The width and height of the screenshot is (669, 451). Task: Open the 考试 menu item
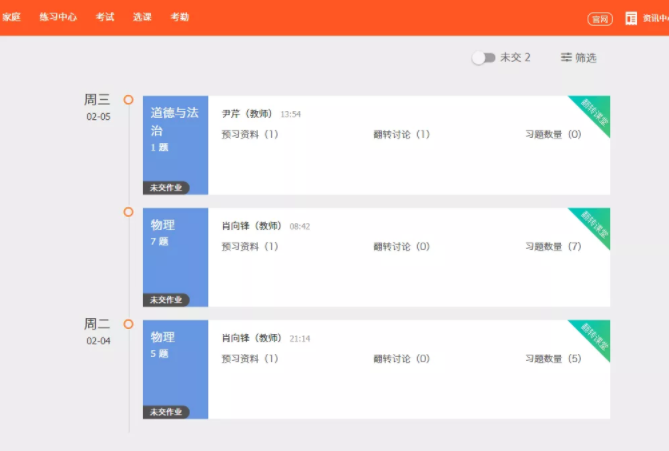pyautogui.click(x=105, y=17)
